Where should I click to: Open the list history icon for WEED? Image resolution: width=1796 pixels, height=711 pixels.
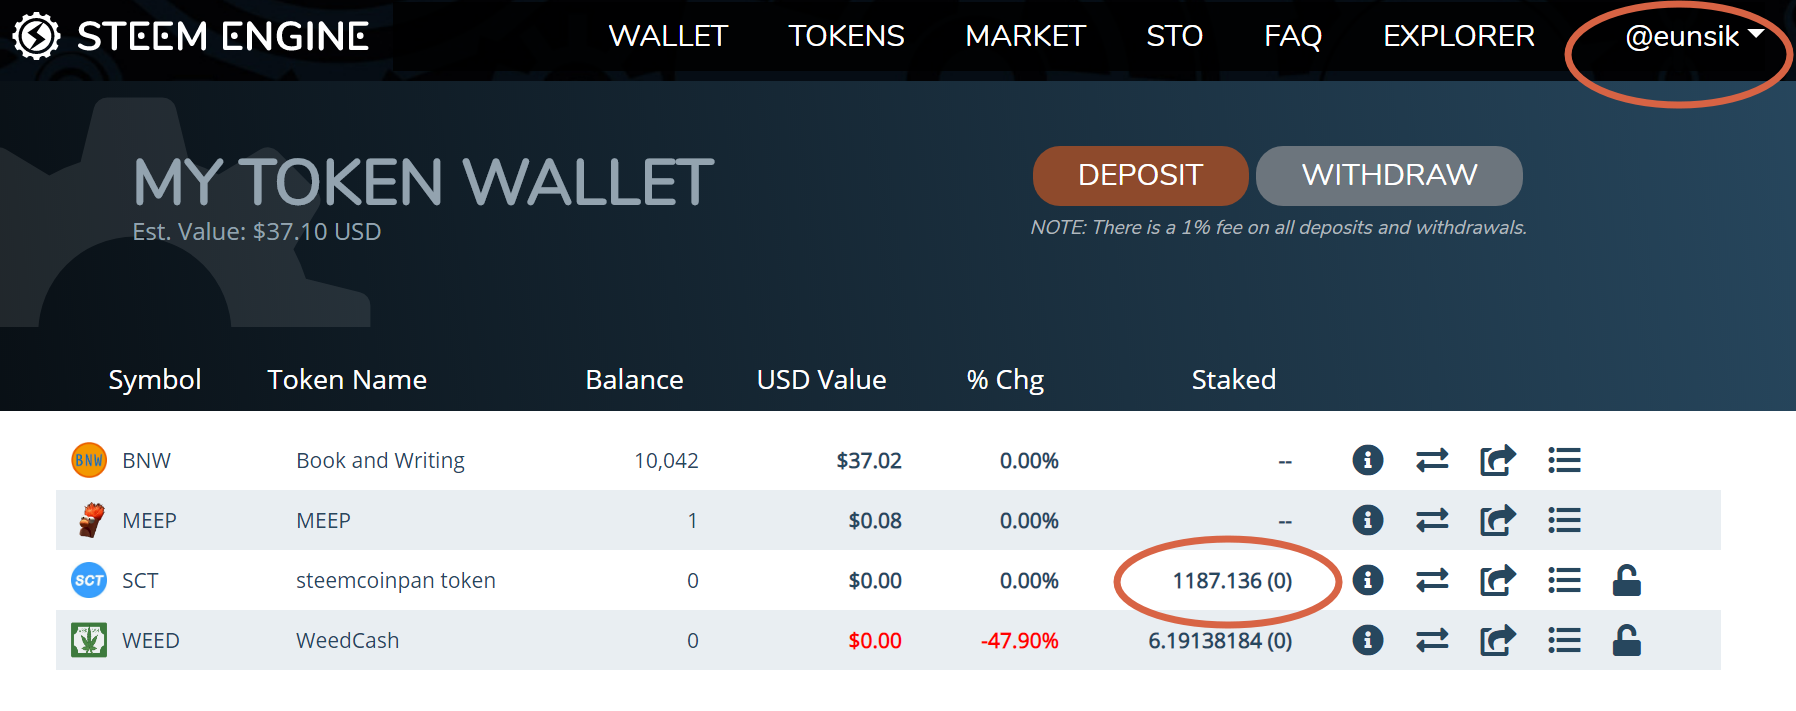coord(1564,640)
